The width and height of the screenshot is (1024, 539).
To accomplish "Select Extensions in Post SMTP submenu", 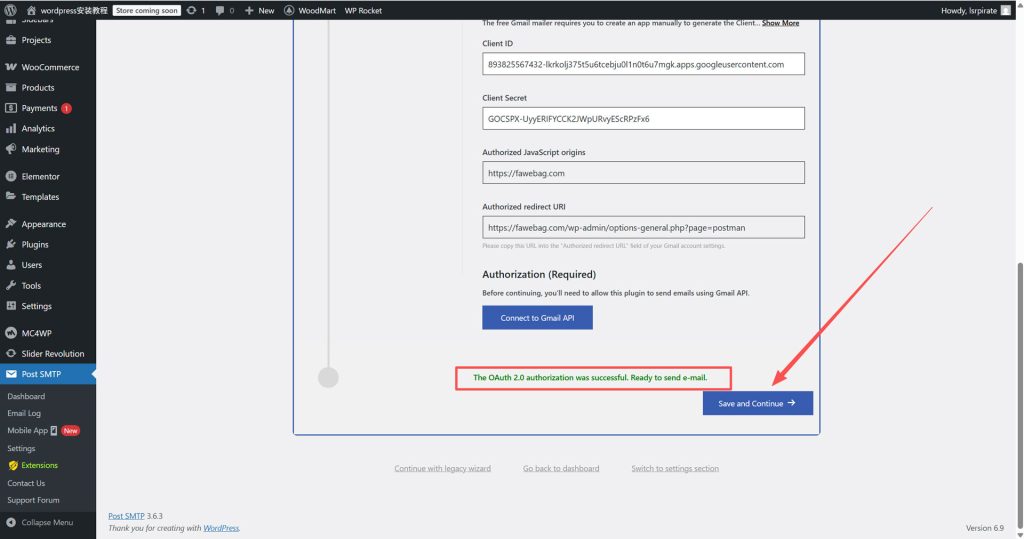I will pyautogui.click(x=39, y=465).
